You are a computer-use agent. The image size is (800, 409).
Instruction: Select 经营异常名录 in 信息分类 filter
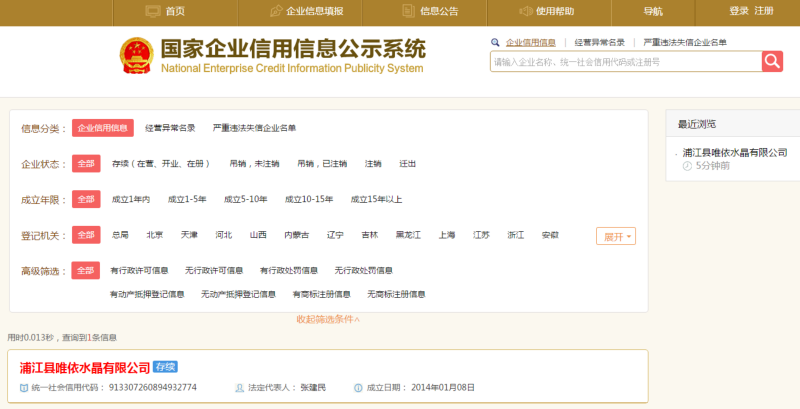click(170, 128)
